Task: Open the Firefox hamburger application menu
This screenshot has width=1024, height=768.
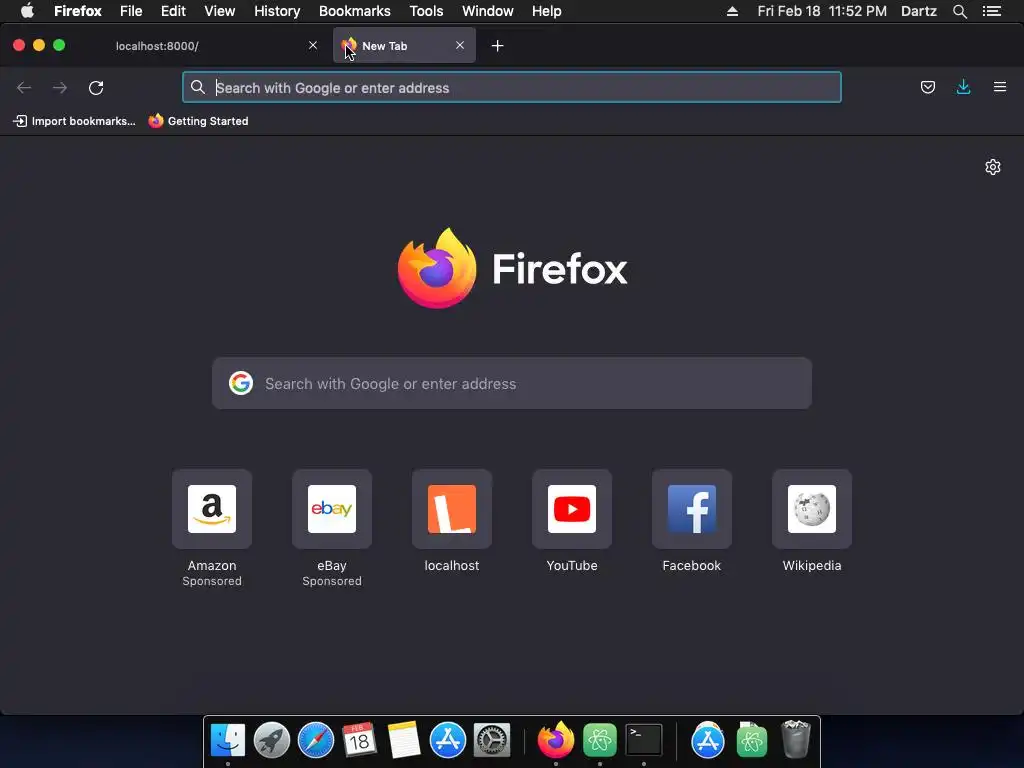Action: tap(999, 87)
